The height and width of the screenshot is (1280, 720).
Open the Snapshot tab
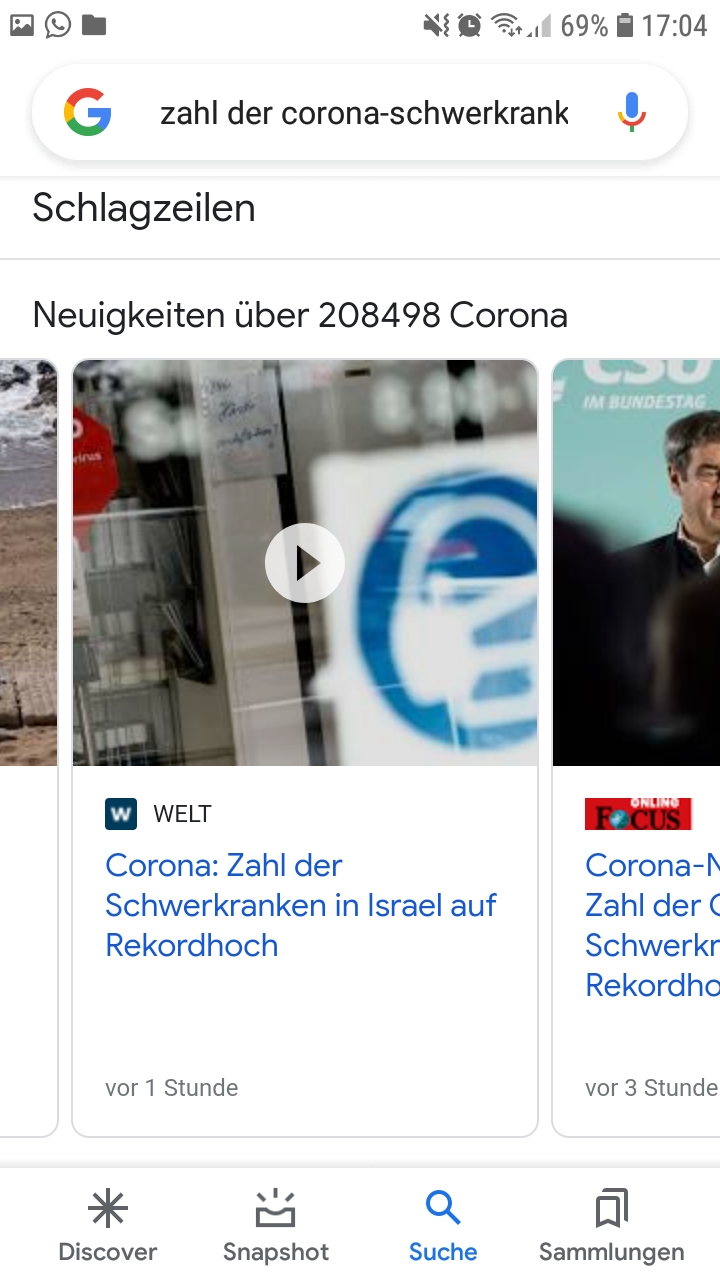(276, 1225)
